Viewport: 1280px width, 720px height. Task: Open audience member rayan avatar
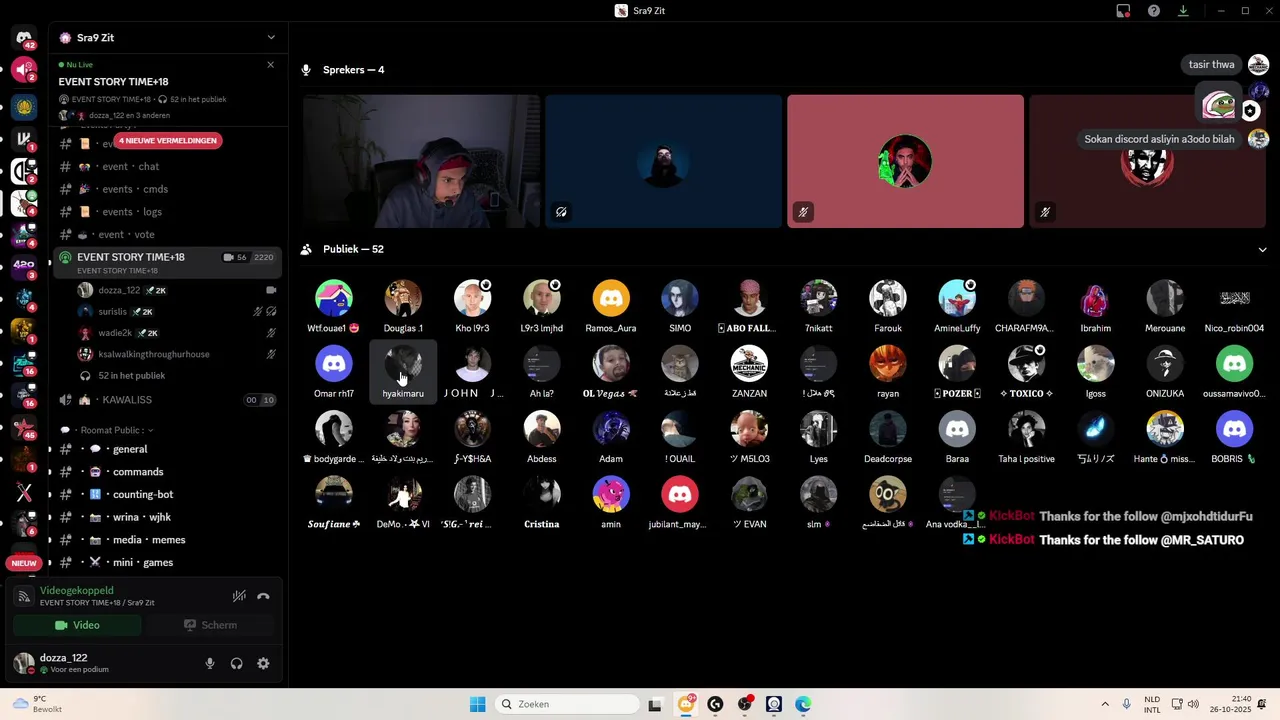[888, 364]
